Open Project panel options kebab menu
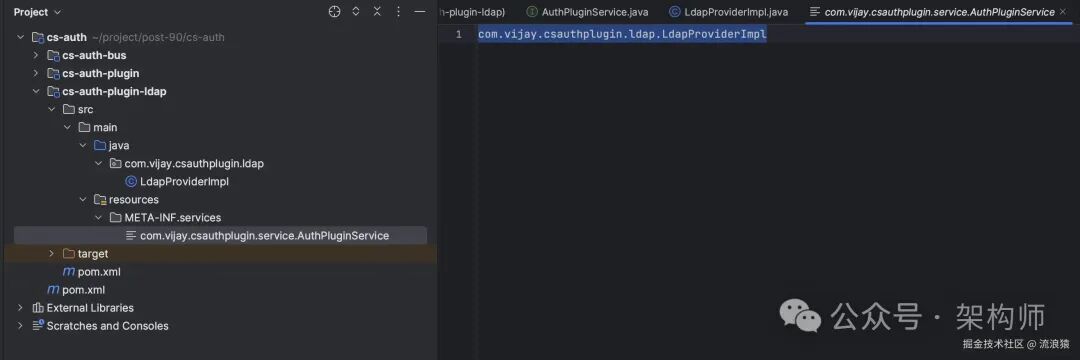The width and height of the screenshot is (1080, 360). pyautogui.click(x=398, y=12)
